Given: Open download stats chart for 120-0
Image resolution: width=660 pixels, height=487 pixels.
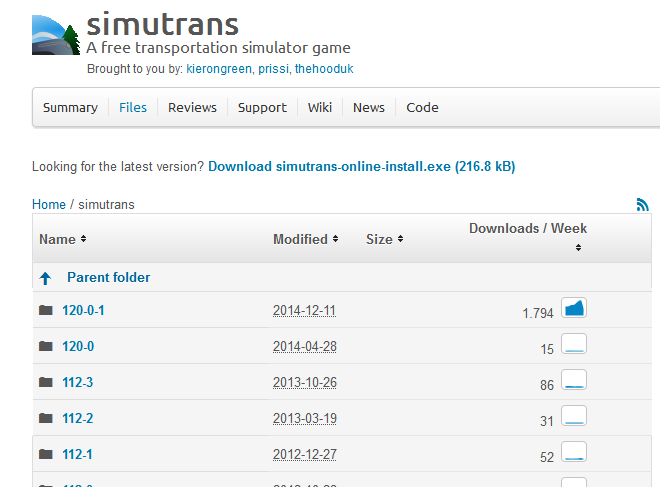Looking at the screenshot, I should 574,345.
